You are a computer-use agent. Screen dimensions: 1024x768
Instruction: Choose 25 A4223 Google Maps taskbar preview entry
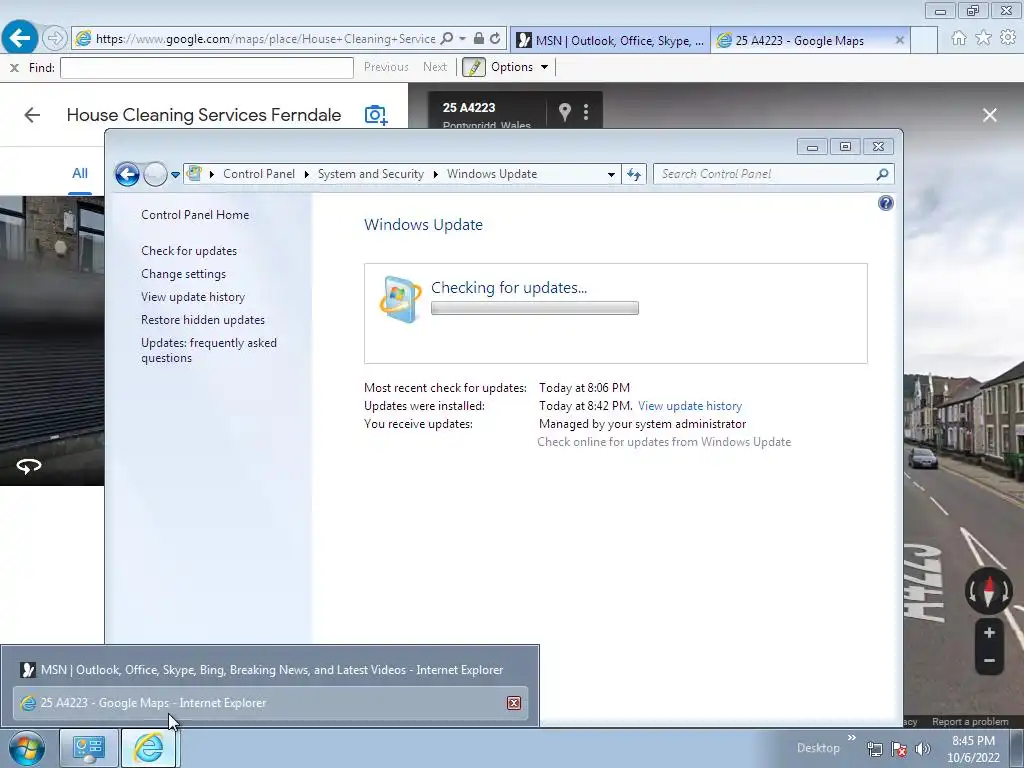271,703
